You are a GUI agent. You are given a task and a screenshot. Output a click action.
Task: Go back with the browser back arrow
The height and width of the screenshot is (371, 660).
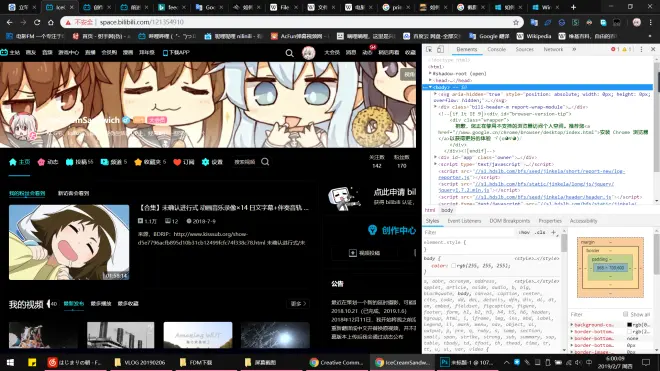point(9,22)
